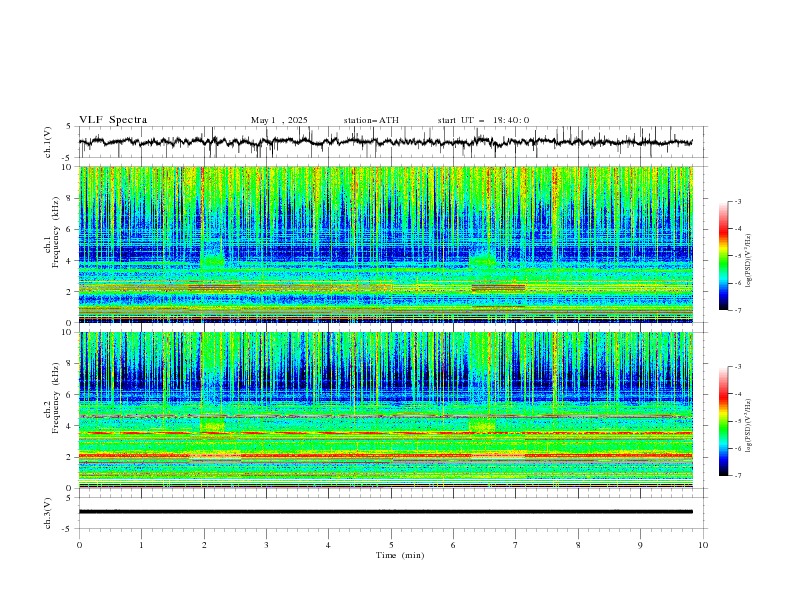Click the date 'May 1 , 2025'
Viewport: 792px width, 612px height.
(279, 120)
